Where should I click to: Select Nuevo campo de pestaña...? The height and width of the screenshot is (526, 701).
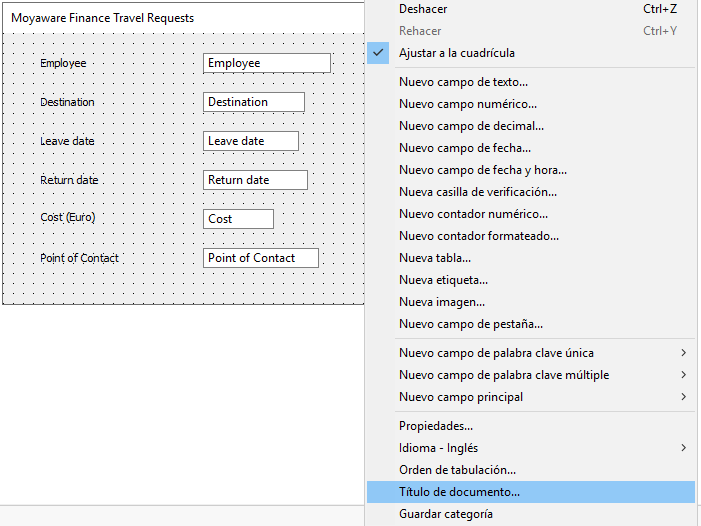531,324
